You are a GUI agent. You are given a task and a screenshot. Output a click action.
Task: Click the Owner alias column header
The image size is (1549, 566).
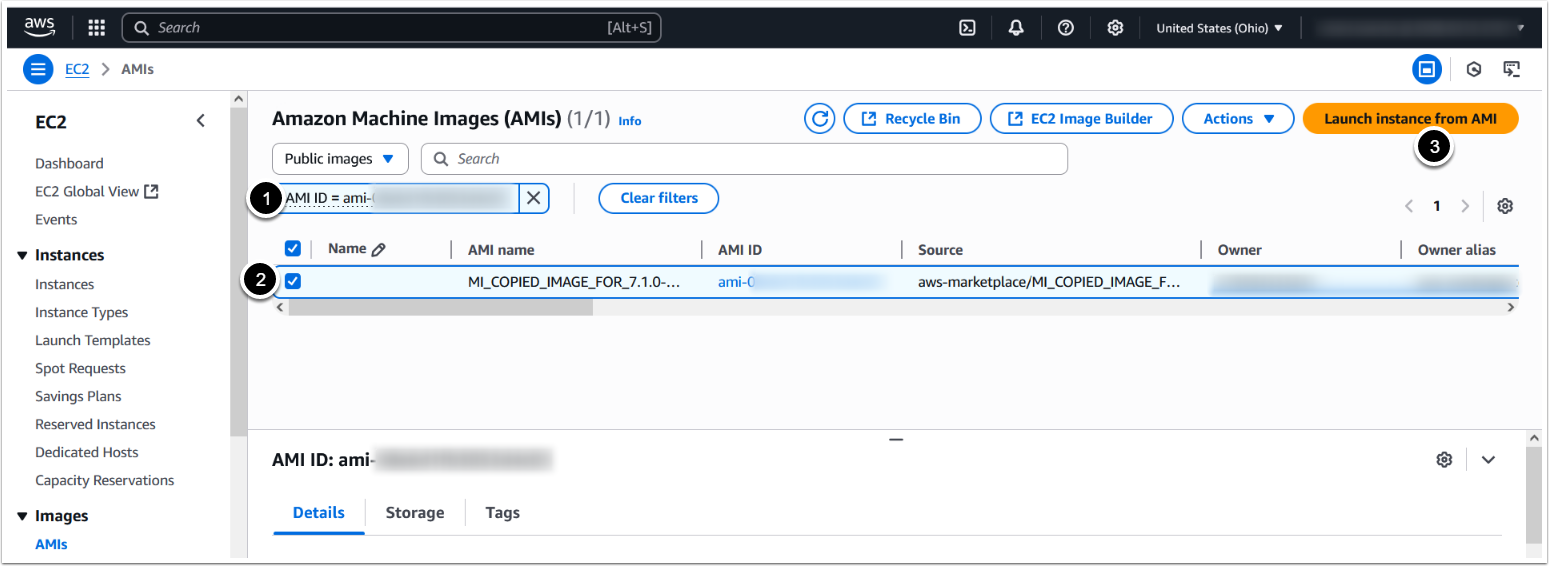click(1457, 250)
